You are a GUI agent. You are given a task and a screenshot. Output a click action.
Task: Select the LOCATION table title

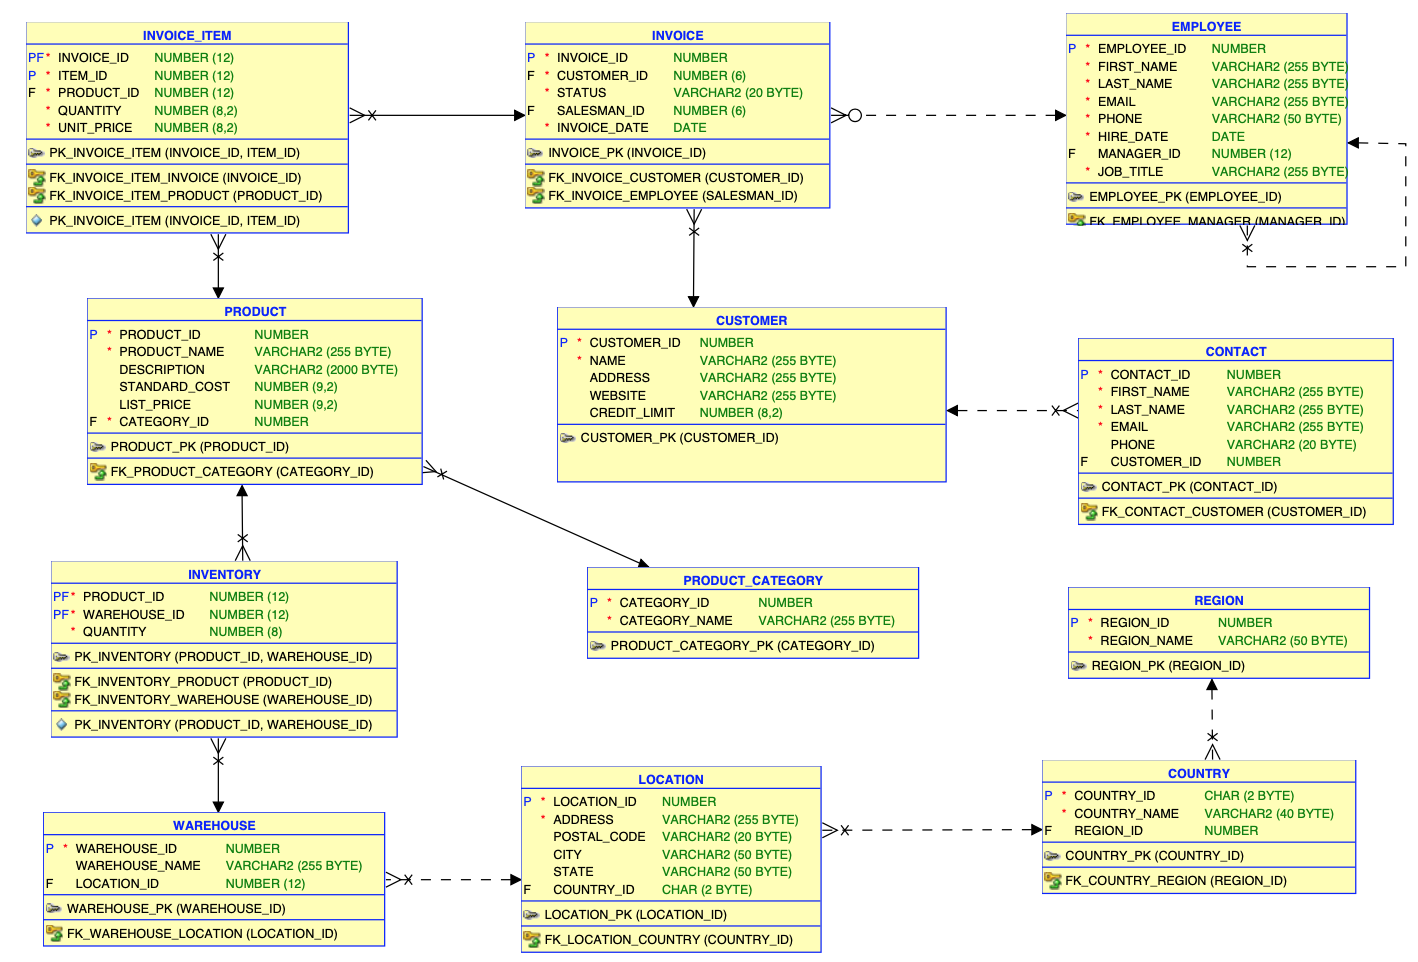[x=670, y=779]
